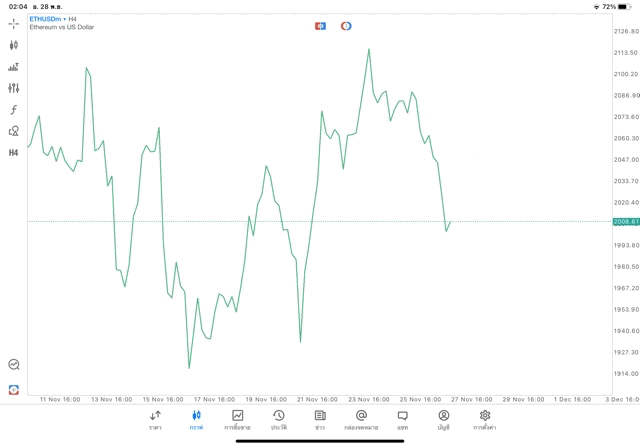Viewport: 640px width, 447px height.
Task: Go to the บัญชี accounts tab
Action: tap(443, 419)
